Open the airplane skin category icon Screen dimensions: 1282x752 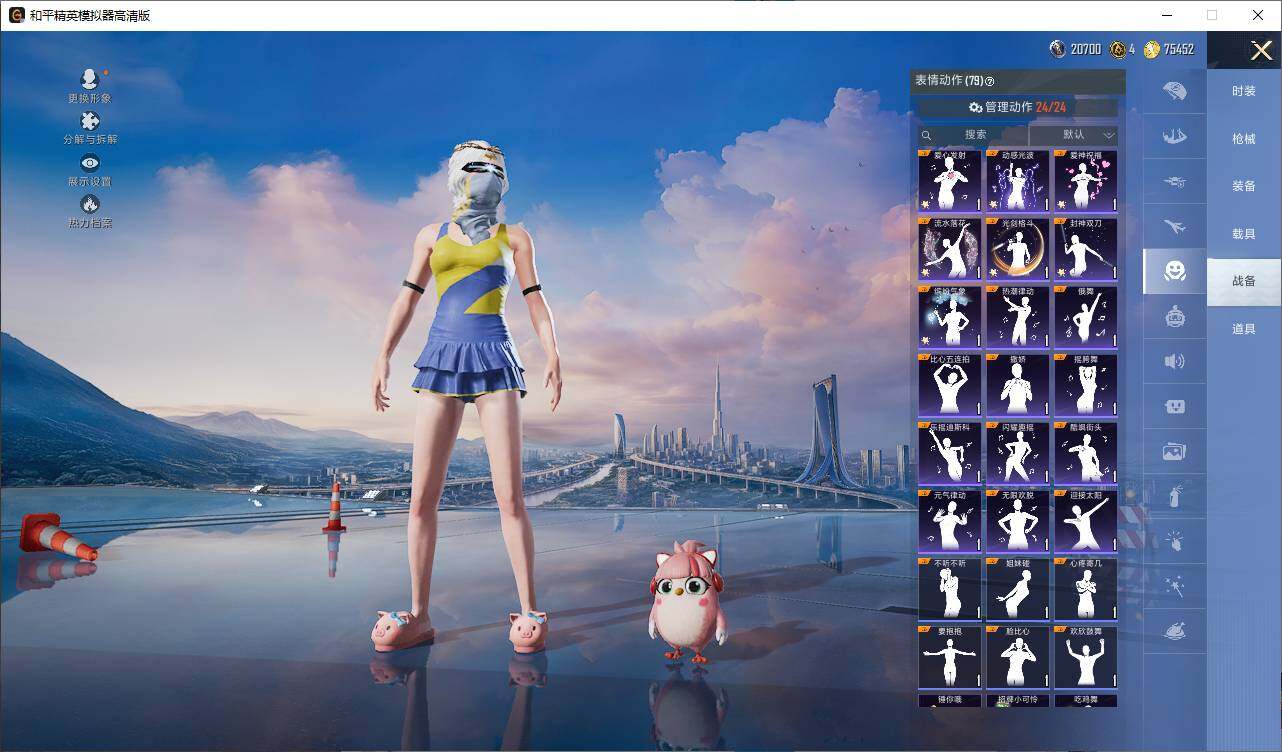[x=1175, y=227]
